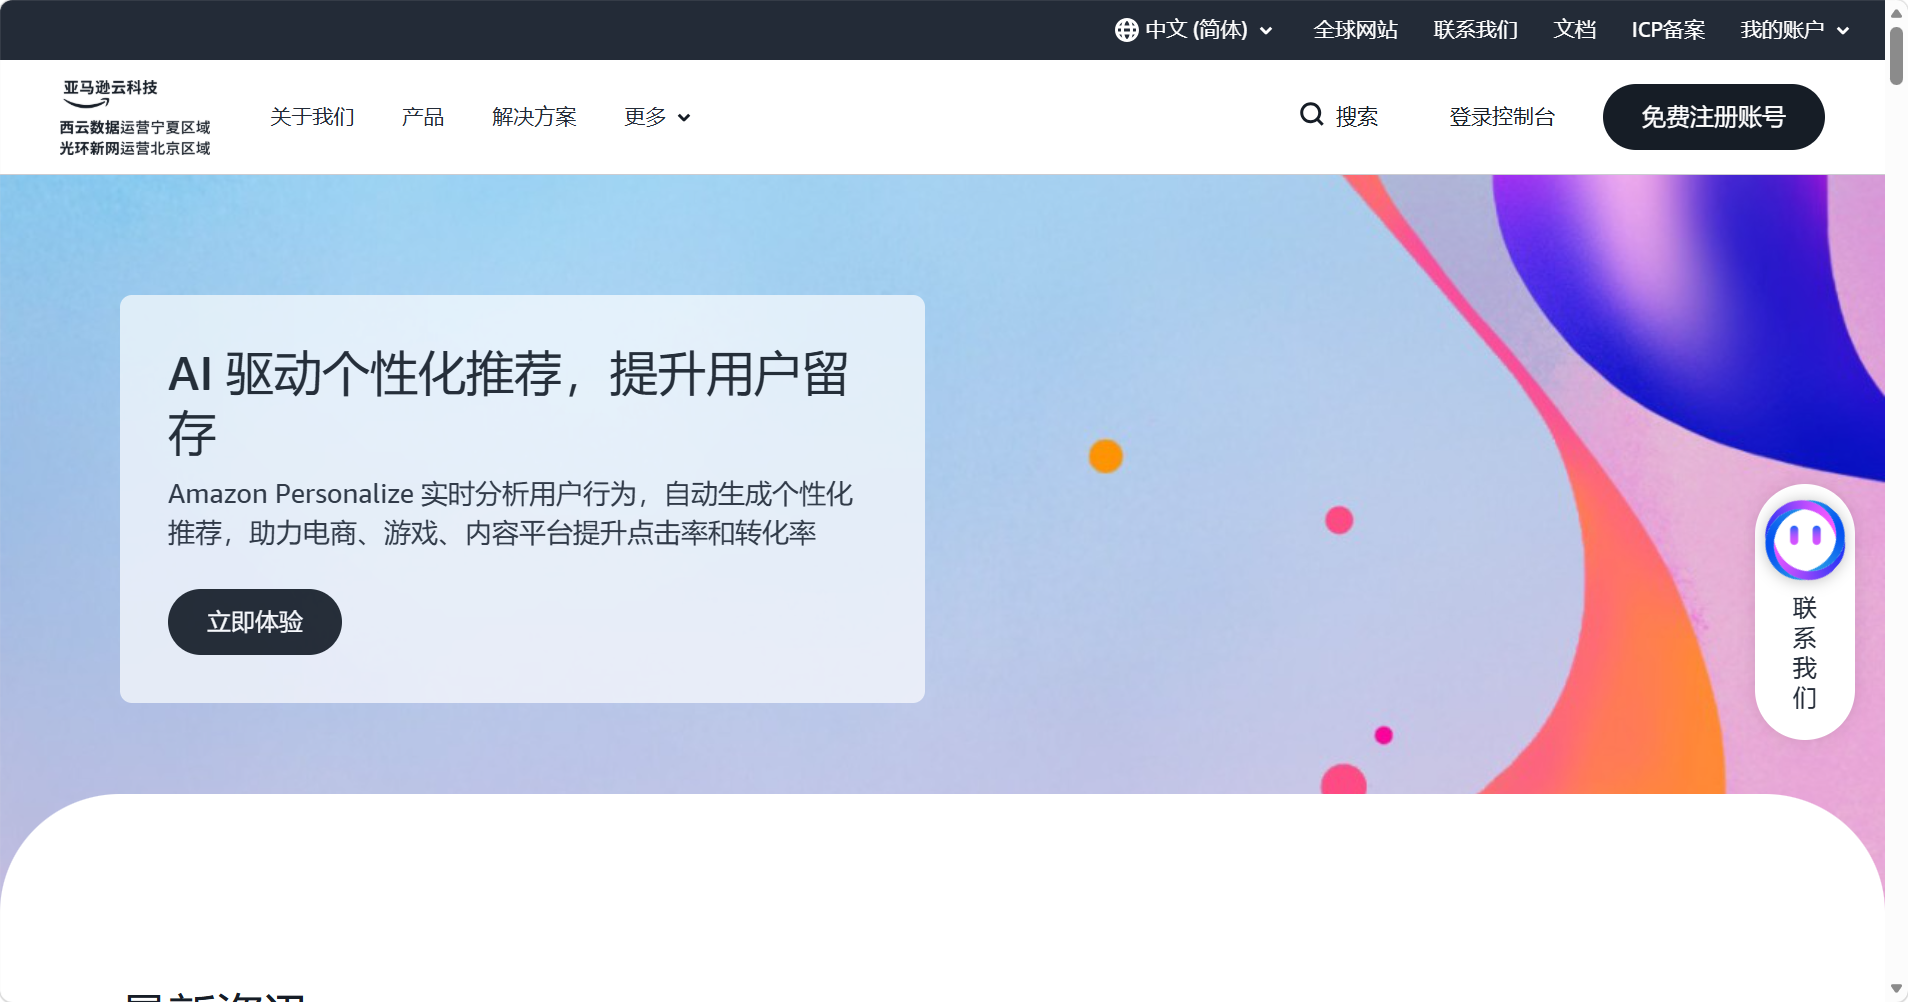Select the 搜索 search label

[1357, 117]
